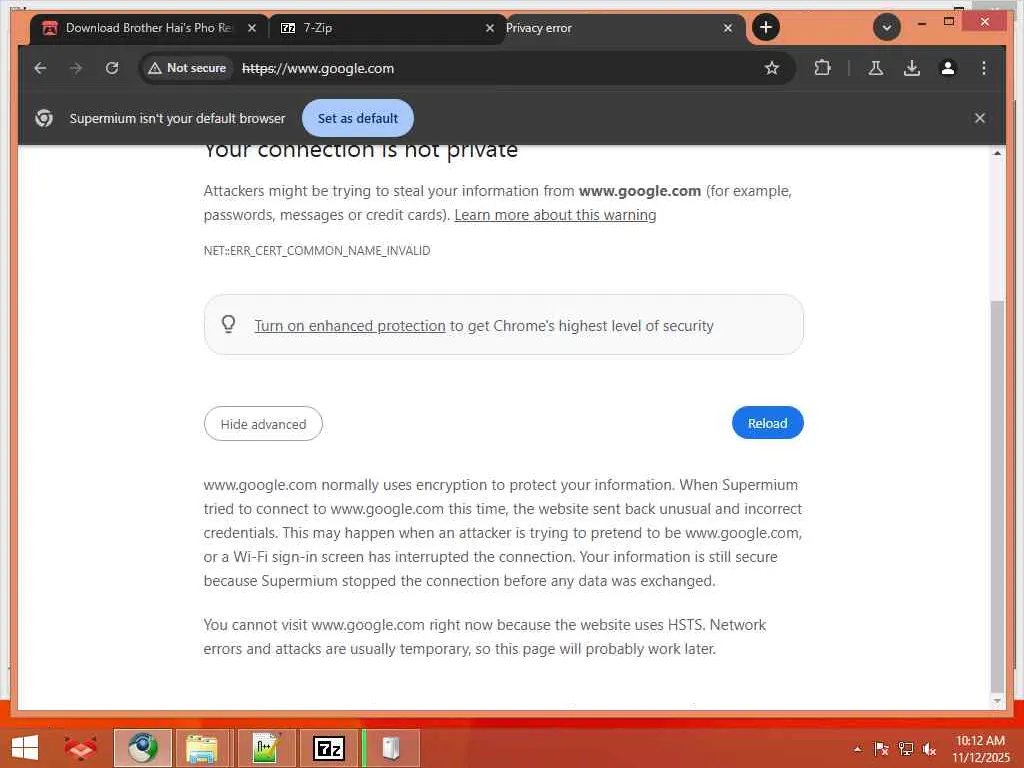Click the blue Reload button

click(x=767, y=423)
